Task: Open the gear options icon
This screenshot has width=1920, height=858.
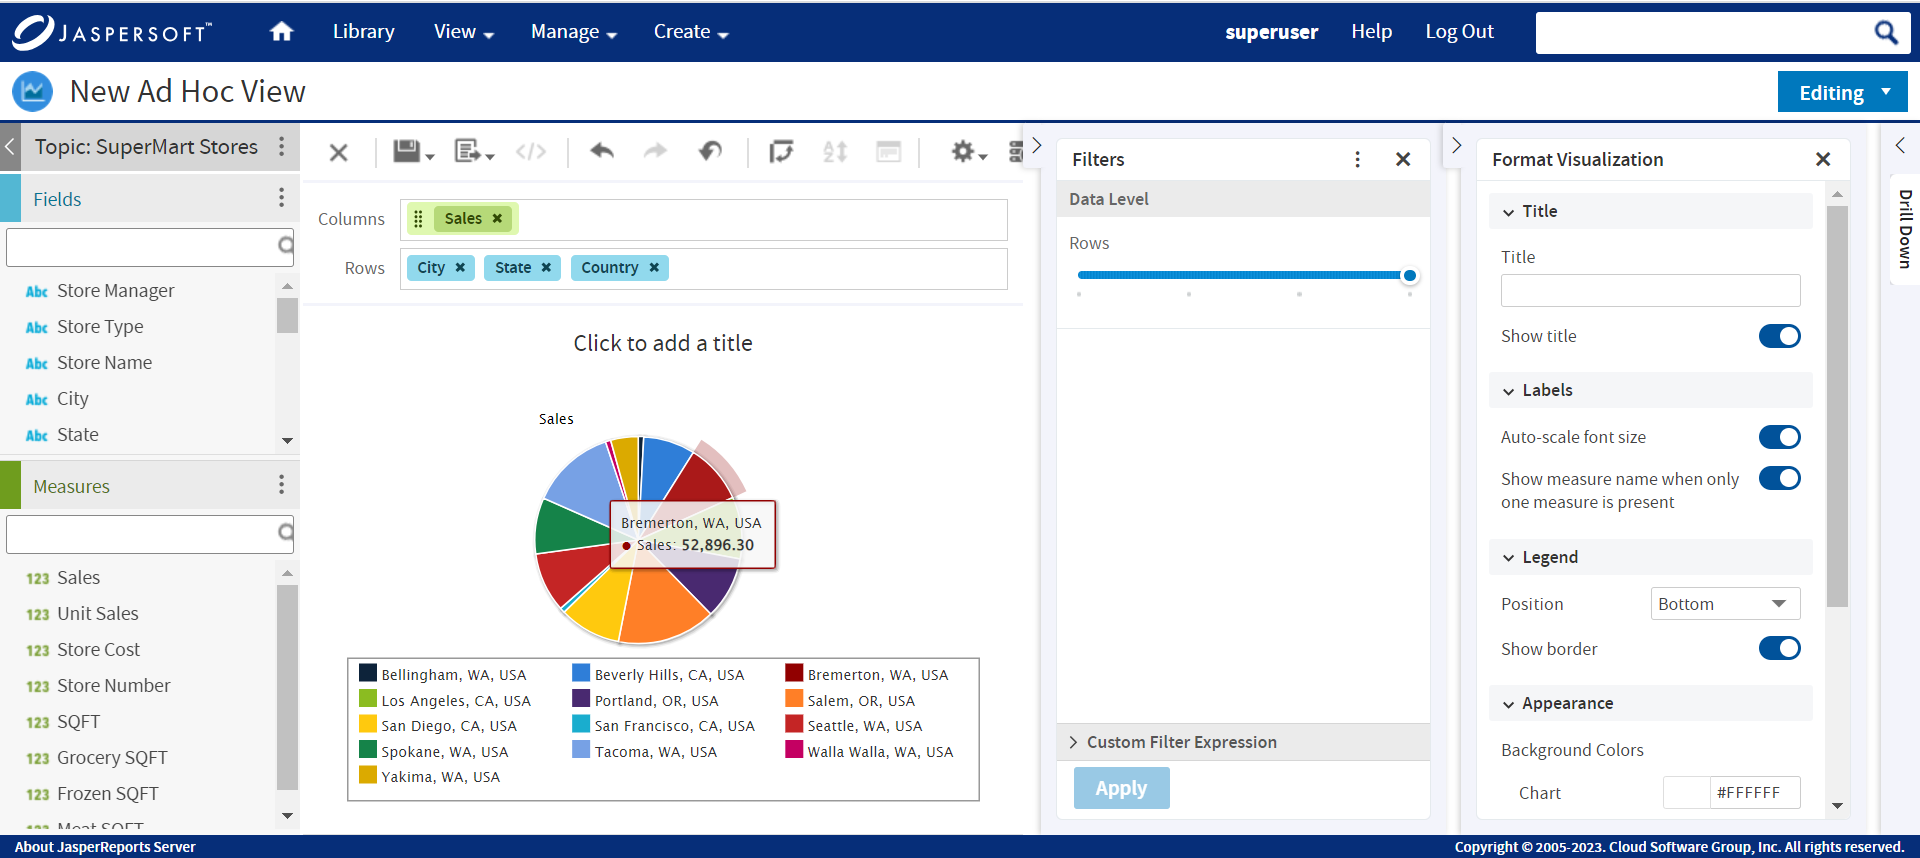Action: [x=968, y=151]
